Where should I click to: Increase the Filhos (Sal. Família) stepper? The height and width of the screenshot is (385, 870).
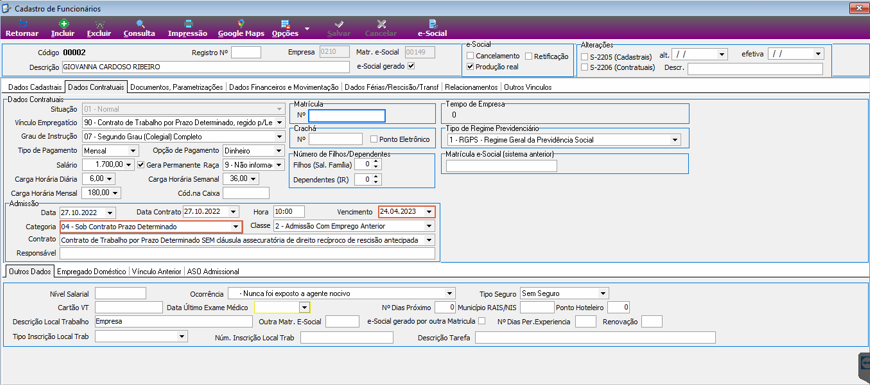pos(377,162)
